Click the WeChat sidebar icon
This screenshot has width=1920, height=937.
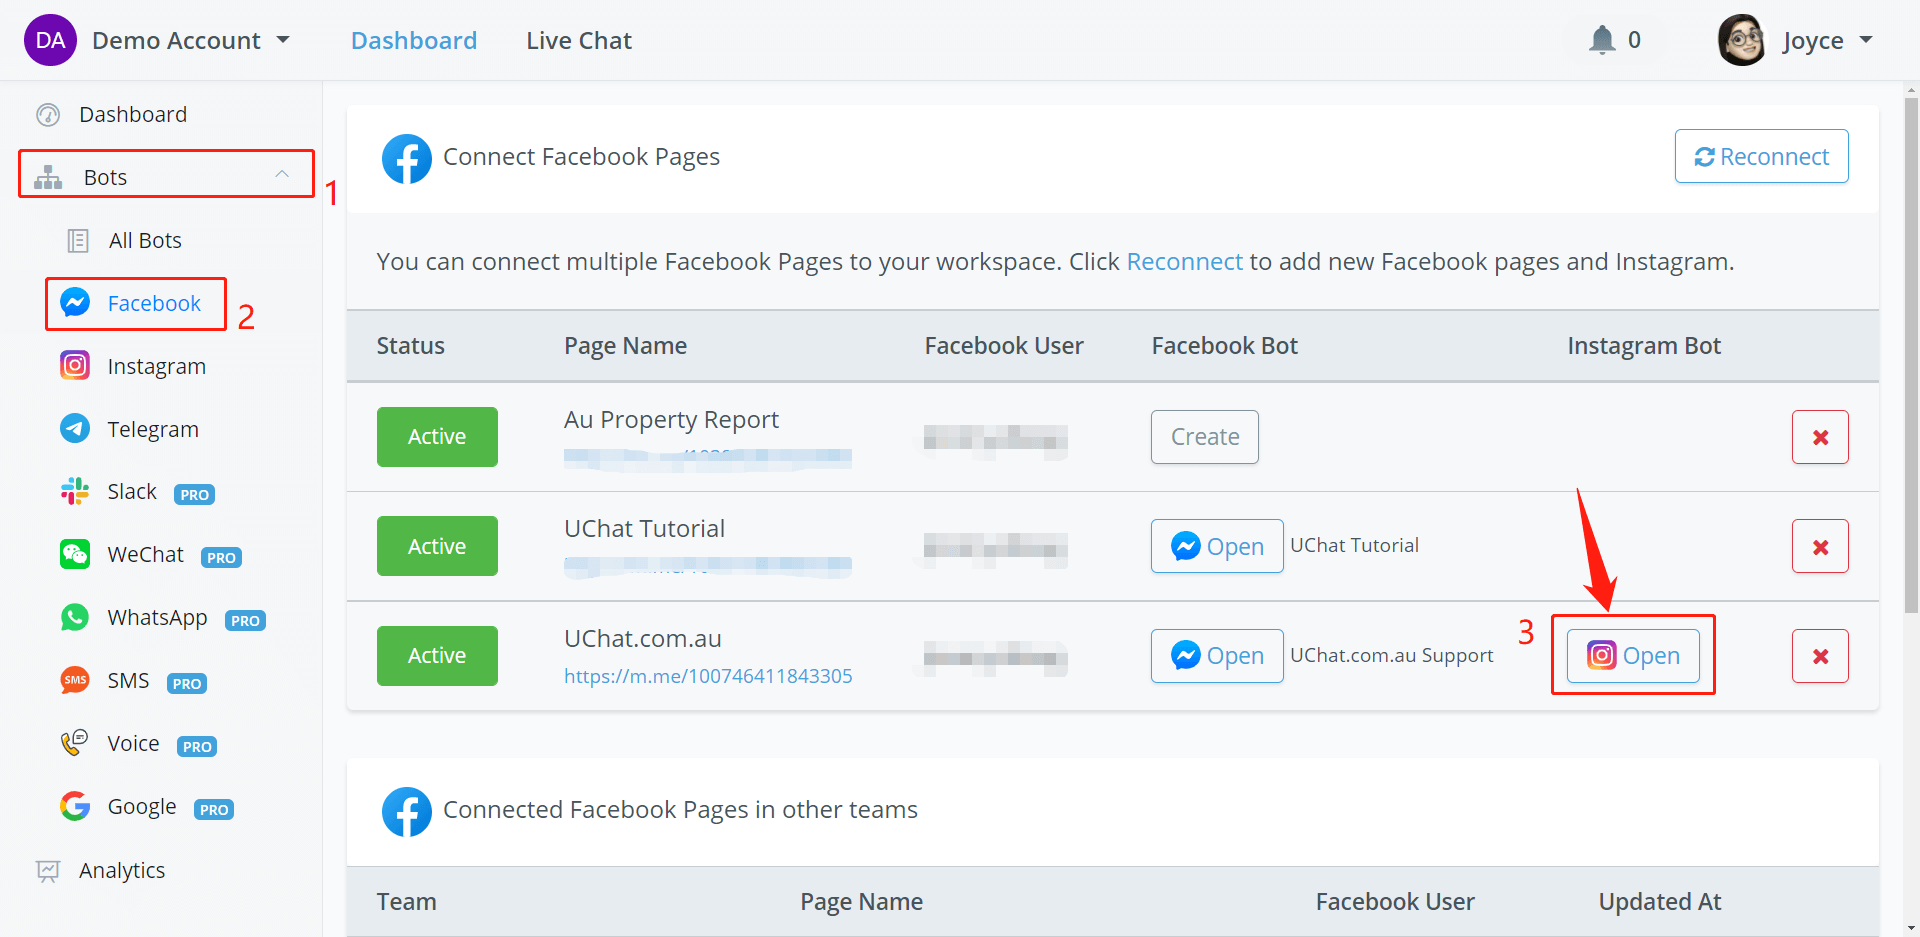pyautogui.click(x=75, y=554)
